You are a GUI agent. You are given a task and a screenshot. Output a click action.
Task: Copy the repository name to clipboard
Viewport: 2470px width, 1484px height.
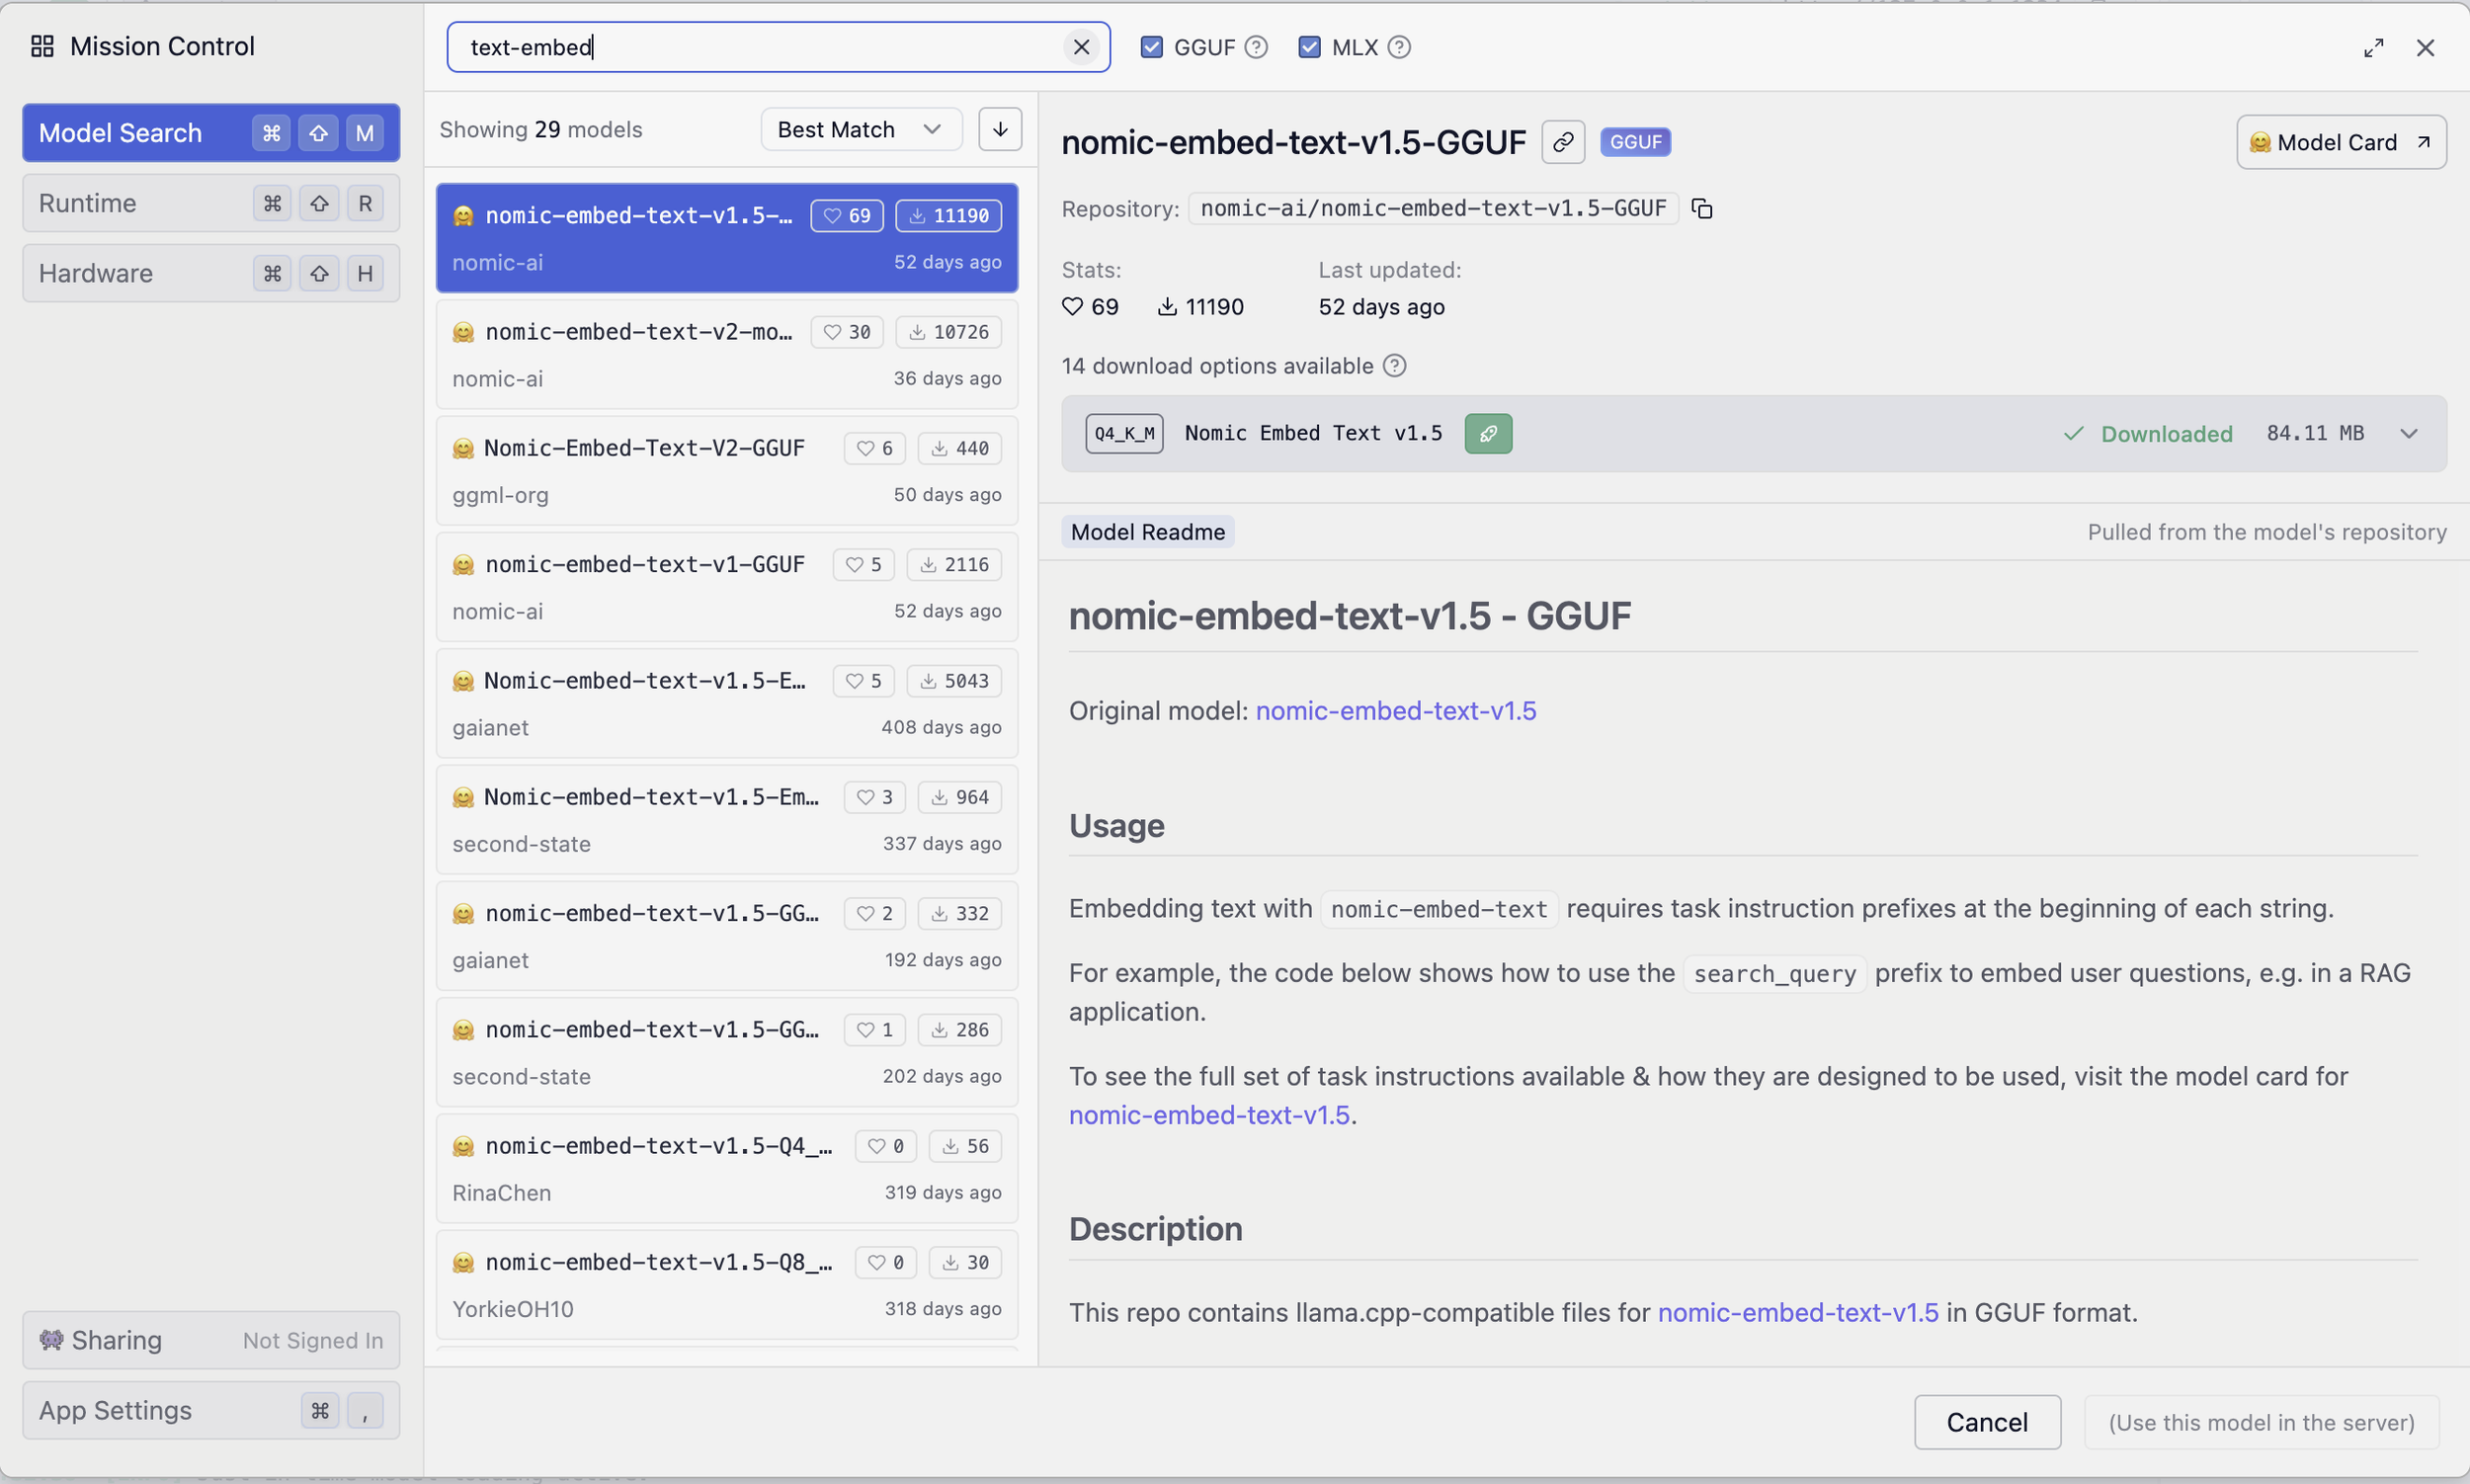pos(1702,208)
